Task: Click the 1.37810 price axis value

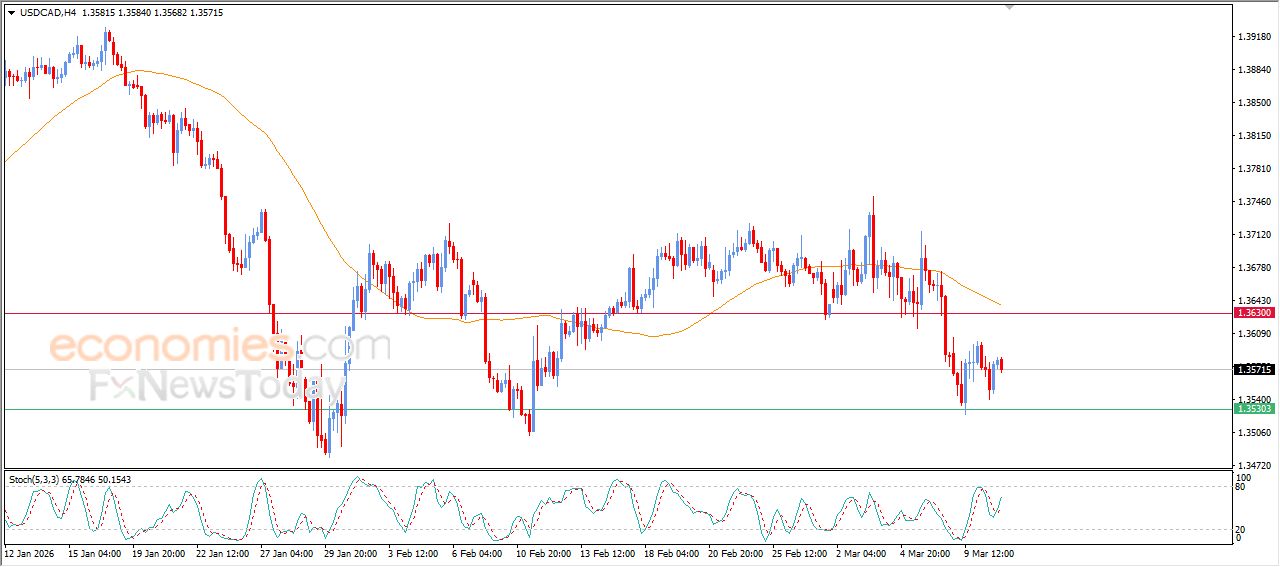Action: point(1254,169)
